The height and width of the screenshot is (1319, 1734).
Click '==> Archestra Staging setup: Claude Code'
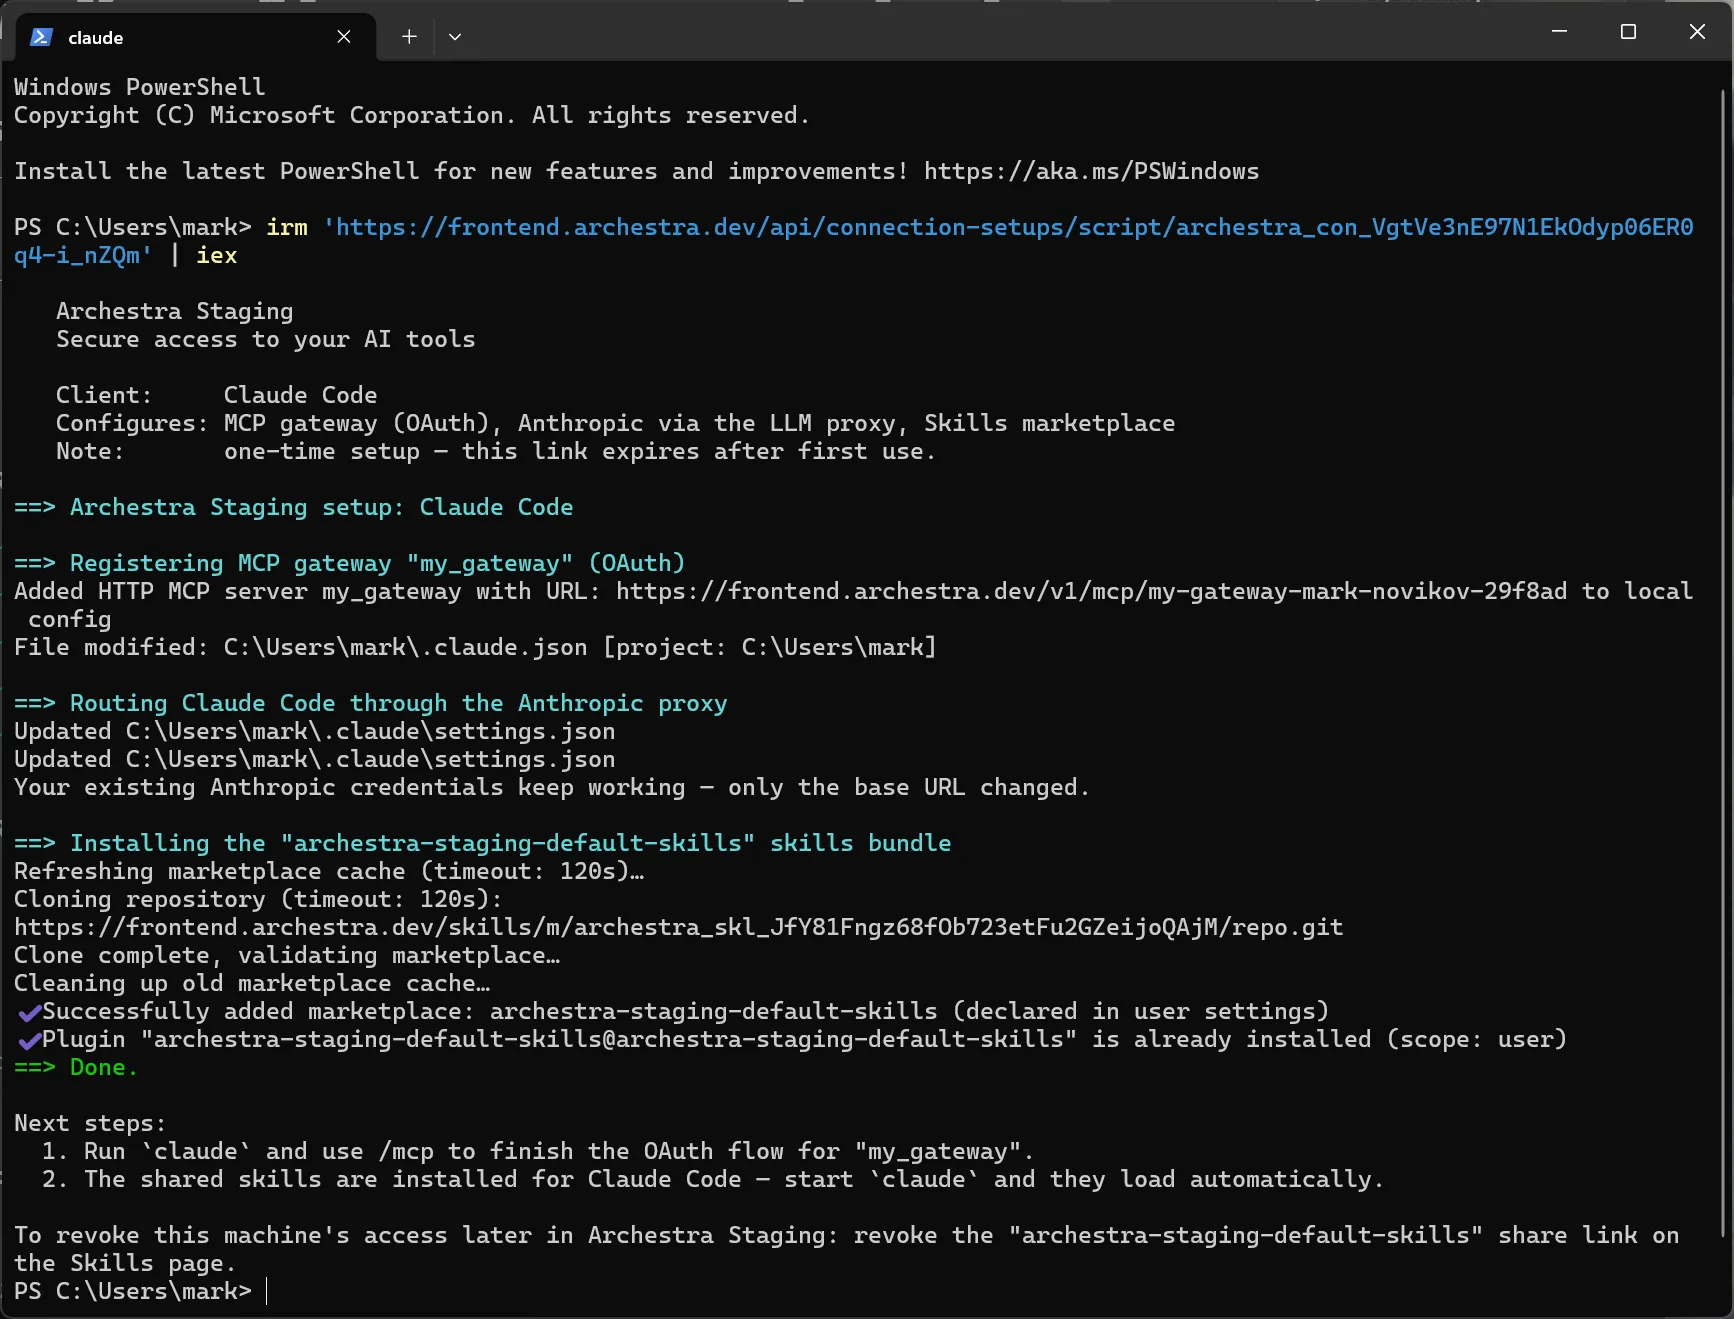pos(294,507)
